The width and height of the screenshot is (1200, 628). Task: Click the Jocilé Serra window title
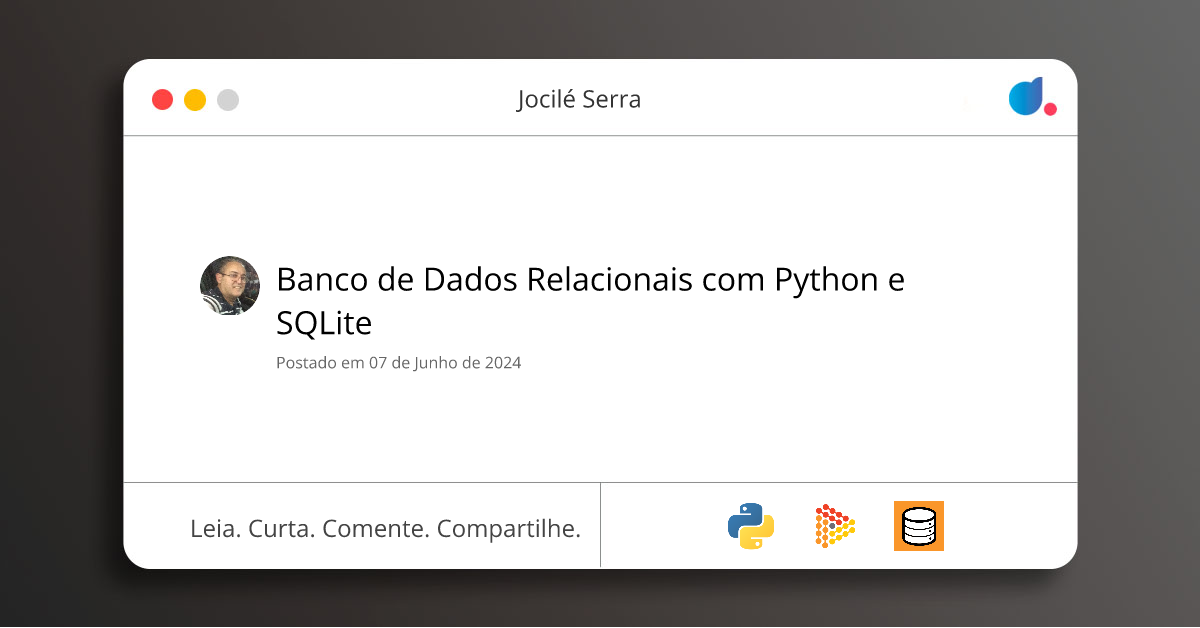pos(579,99)
